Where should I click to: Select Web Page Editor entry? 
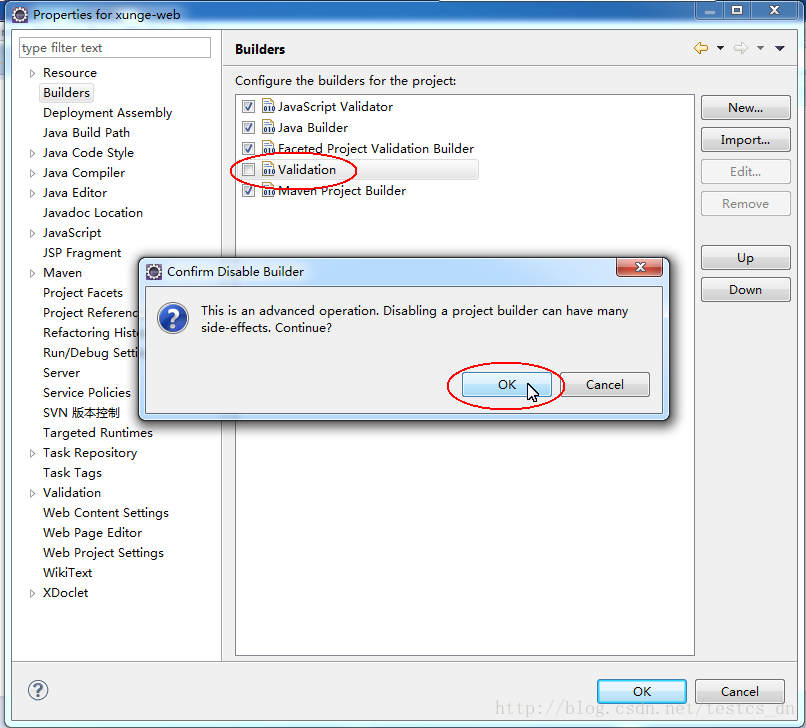(x=93, y=533)
